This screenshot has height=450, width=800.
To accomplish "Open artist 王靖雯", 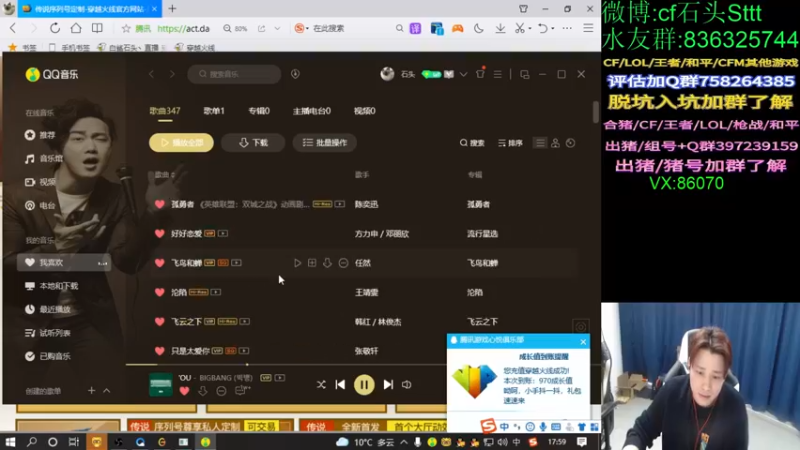I will click(x=366, y=292).
